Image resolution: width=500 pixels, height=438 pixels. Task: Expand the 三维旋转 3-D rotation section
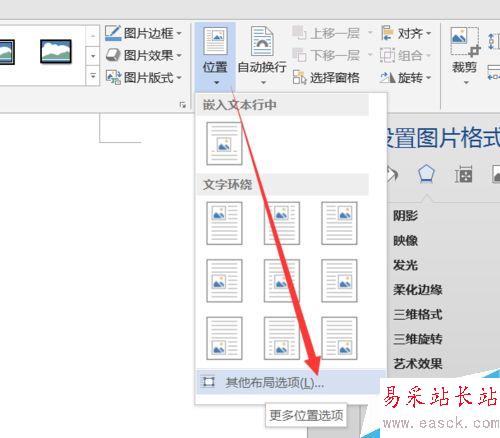pos(417,339)
